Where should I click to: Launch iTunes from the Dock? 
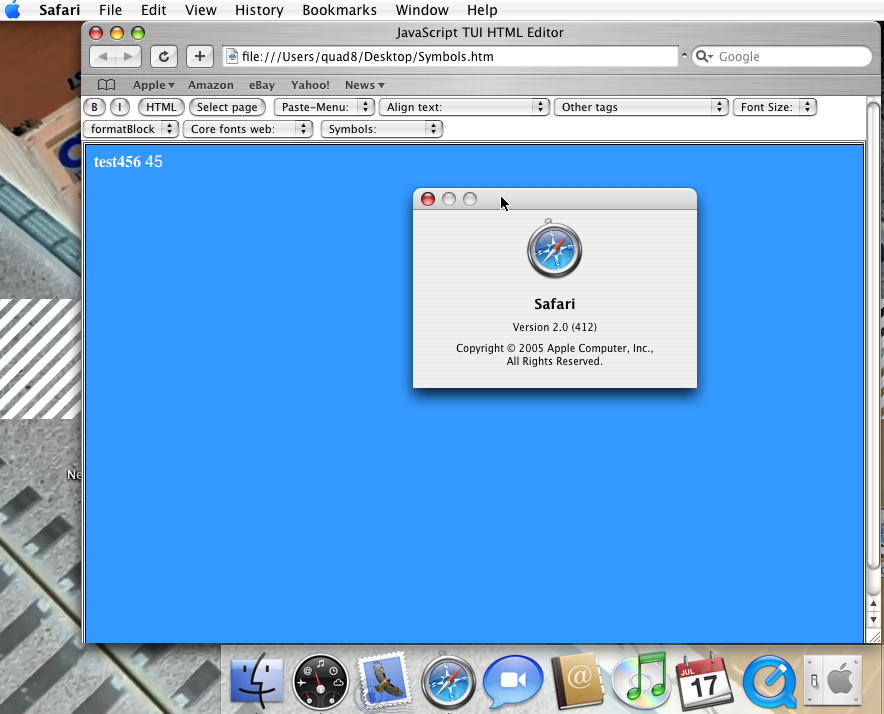click(641, 679)
